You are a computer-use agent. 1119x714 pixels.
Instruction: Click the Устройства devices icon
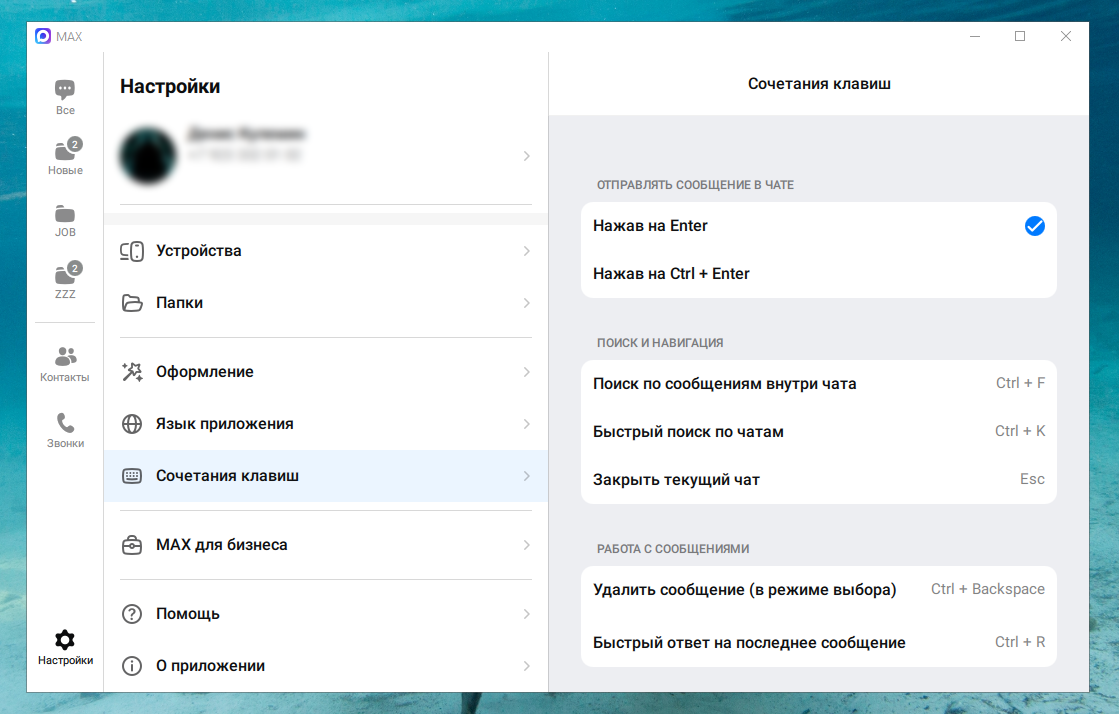(x=132, y=251)
